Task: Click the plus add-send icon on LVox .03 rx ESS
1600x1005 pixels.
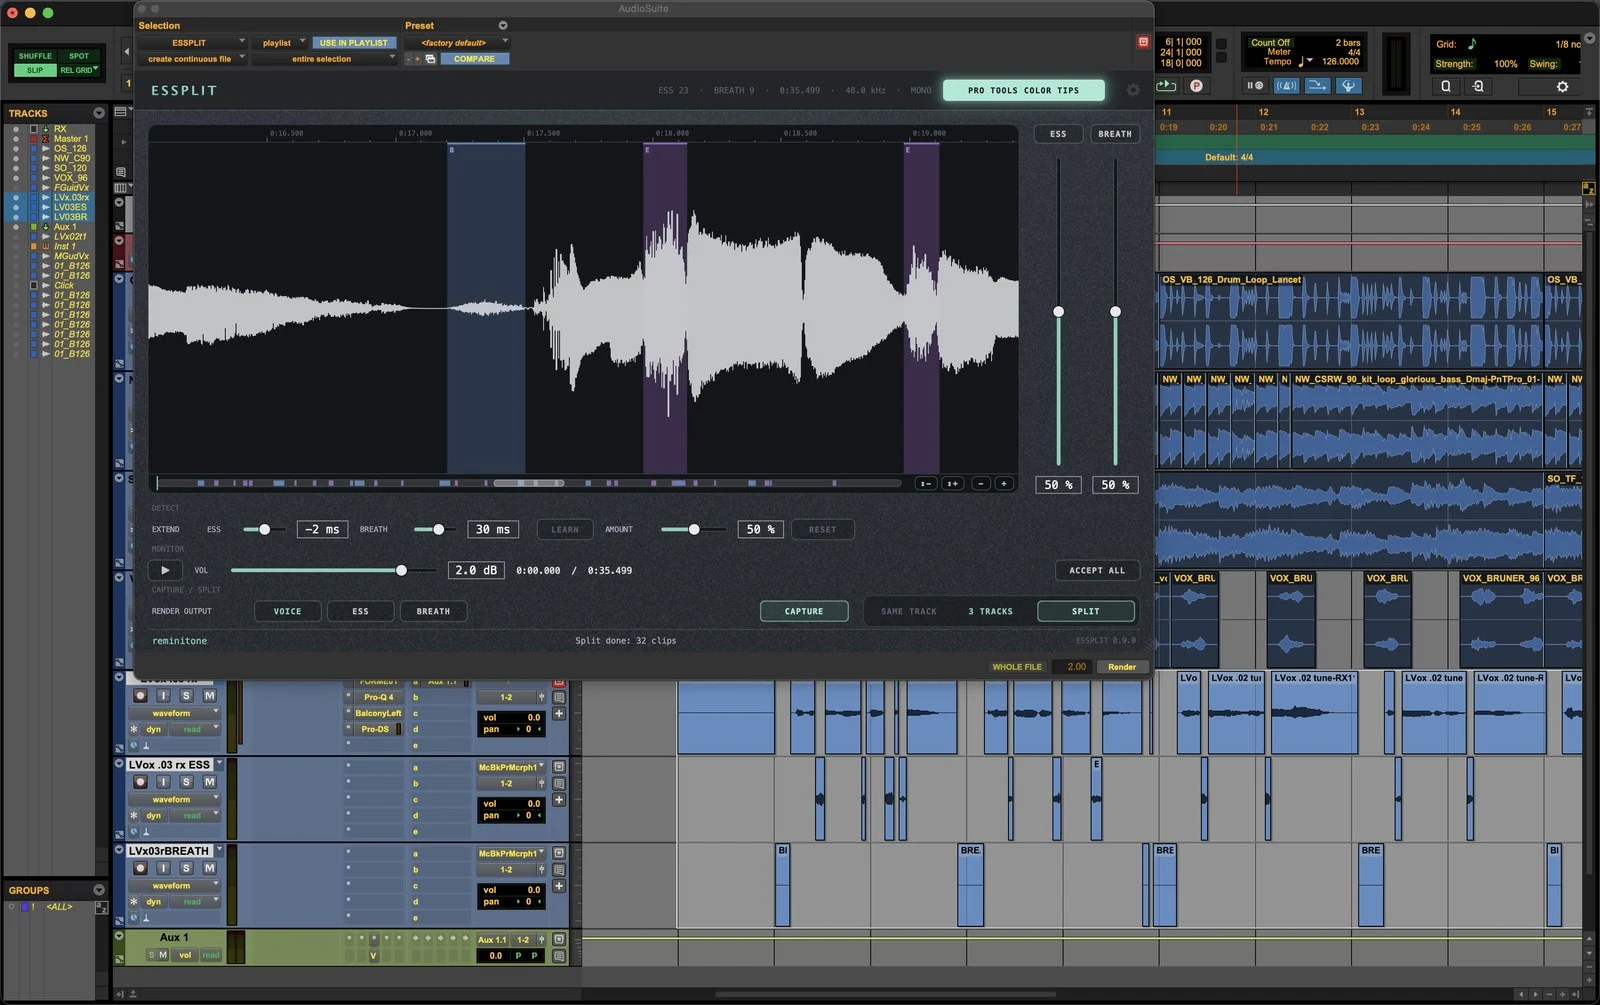Action: click(559, 800)
